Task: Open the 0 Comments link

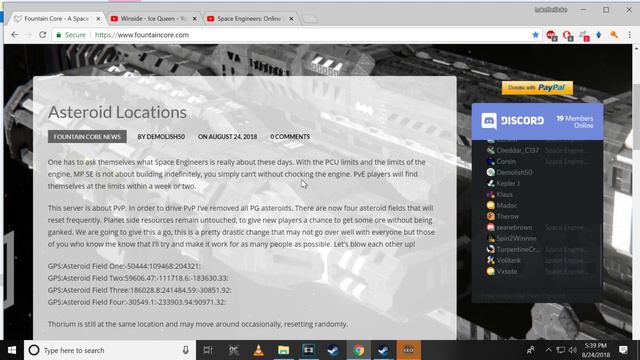Action: [290, 137]
